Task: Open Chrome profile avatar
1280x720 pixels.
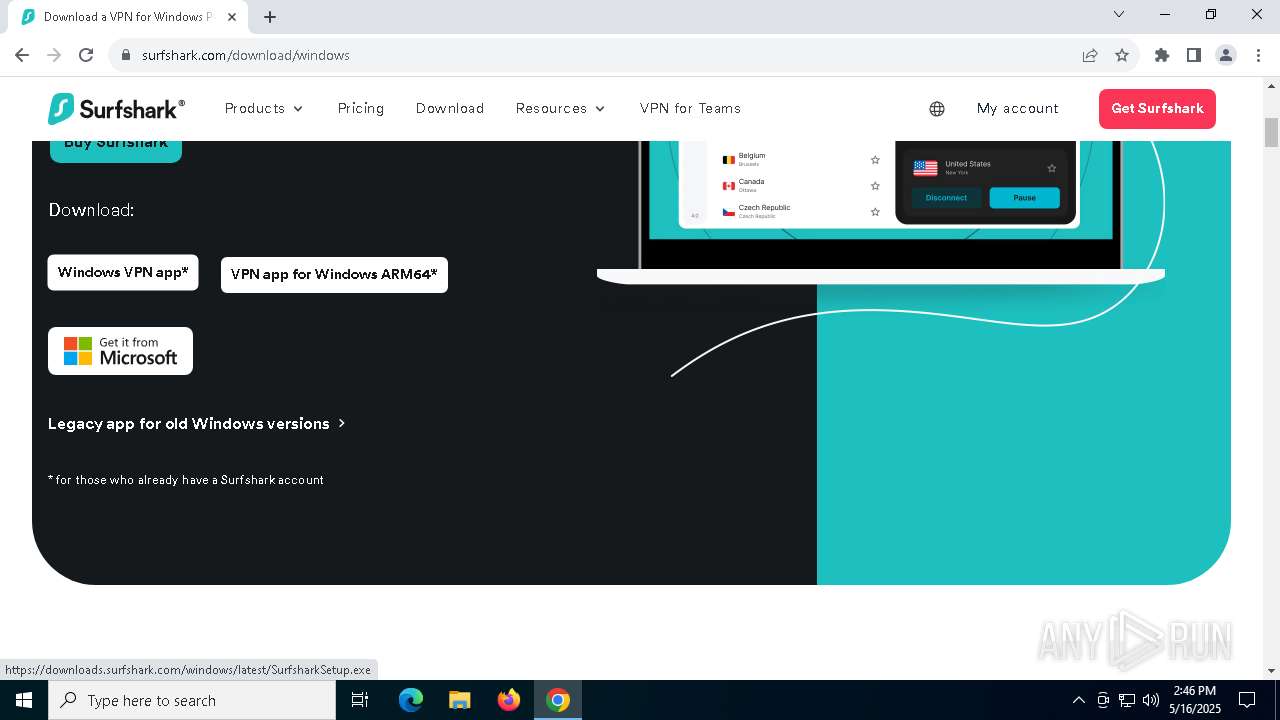Action: click(x=1226, y=55)
